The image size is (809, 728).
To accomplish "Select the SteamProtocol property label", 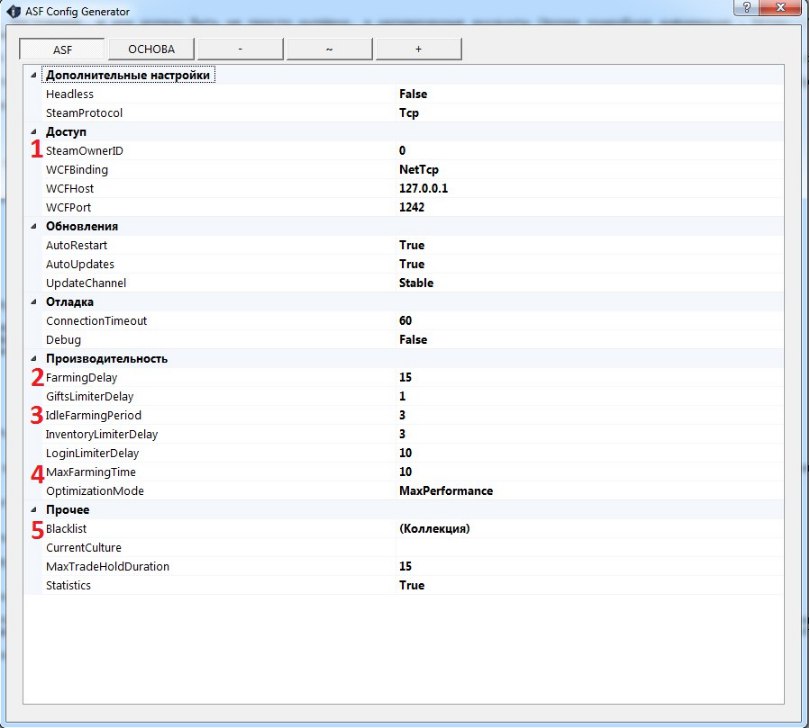I will (x=84, y=113).
